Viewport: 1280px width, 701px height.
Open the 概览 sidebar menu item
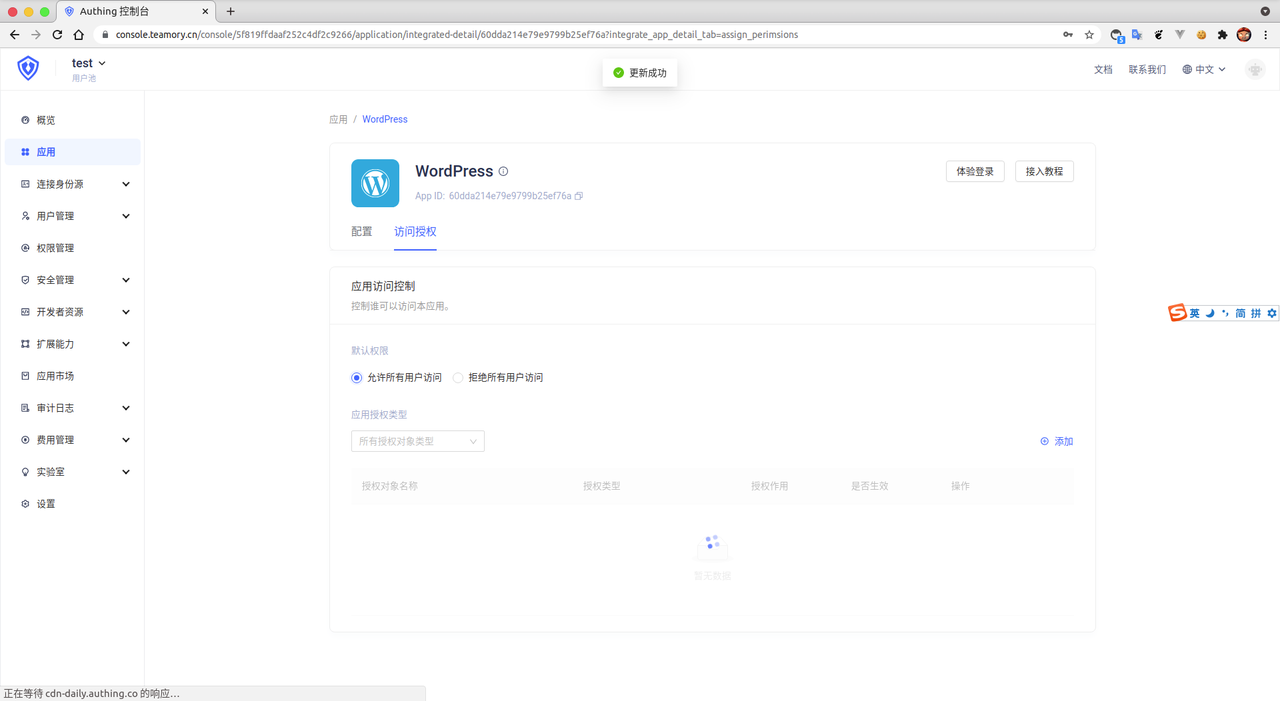tap(72, 120)
